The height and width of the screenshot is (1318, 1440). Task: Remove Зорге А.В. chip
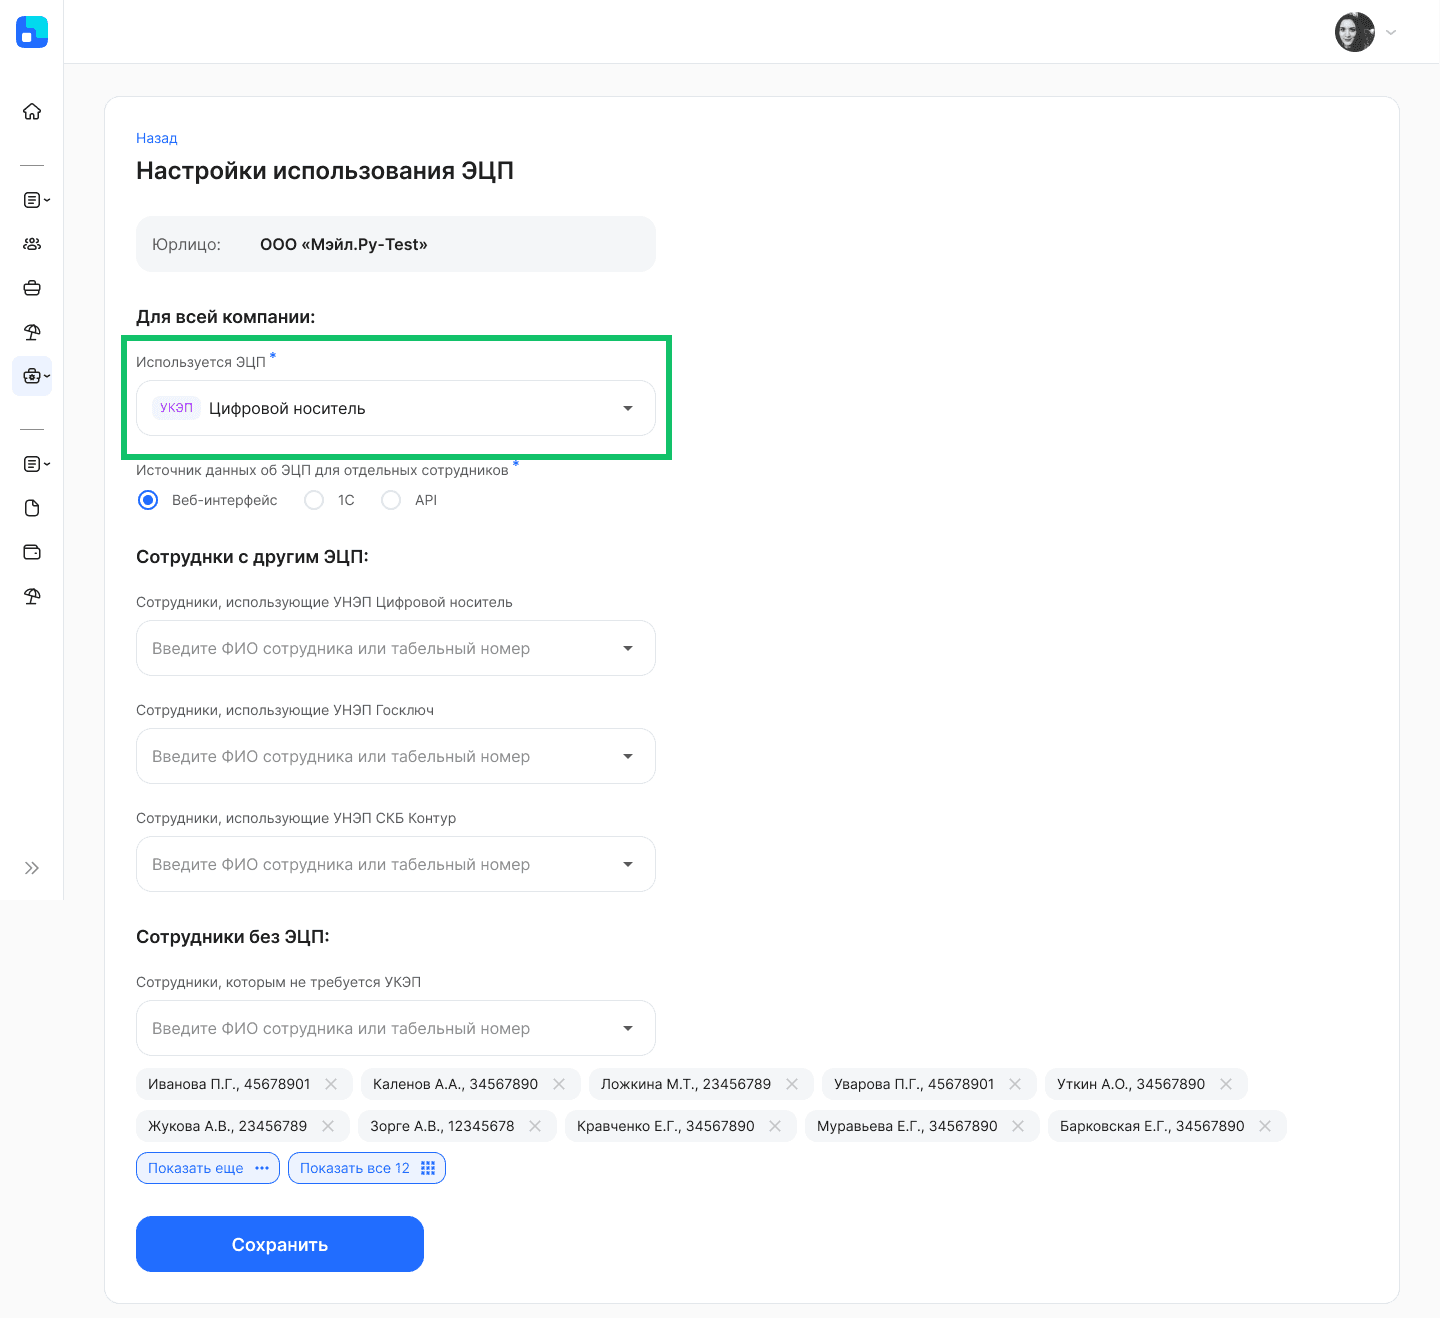(535, 1126)
